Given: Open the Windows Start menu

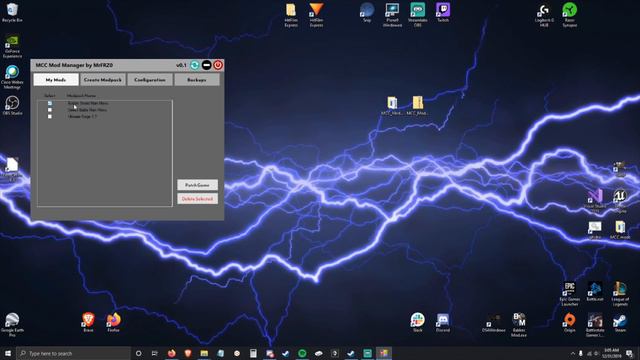Looking at the screenshot, I should point(8,353).
